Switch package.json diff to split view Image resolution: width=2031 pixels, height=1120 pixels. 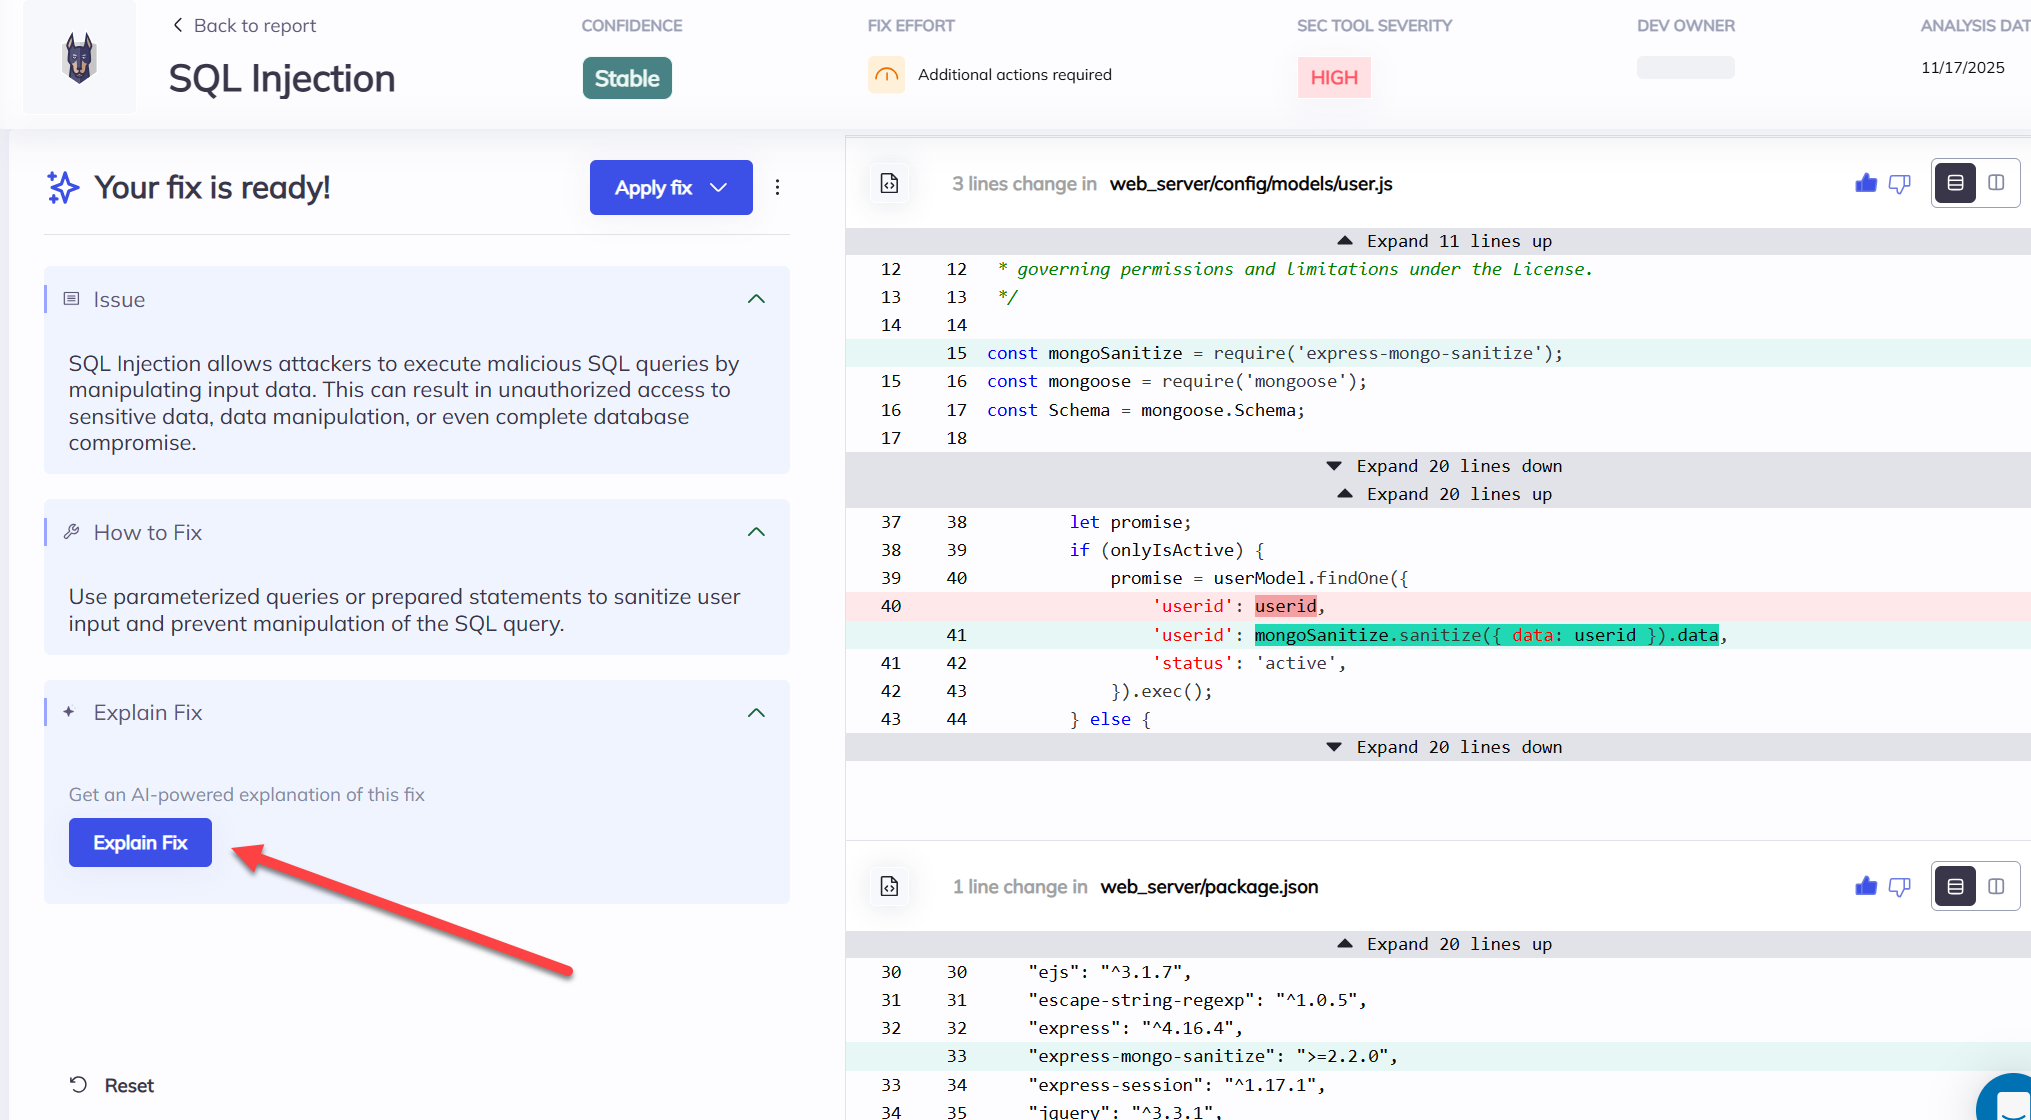click(1996, 886)
